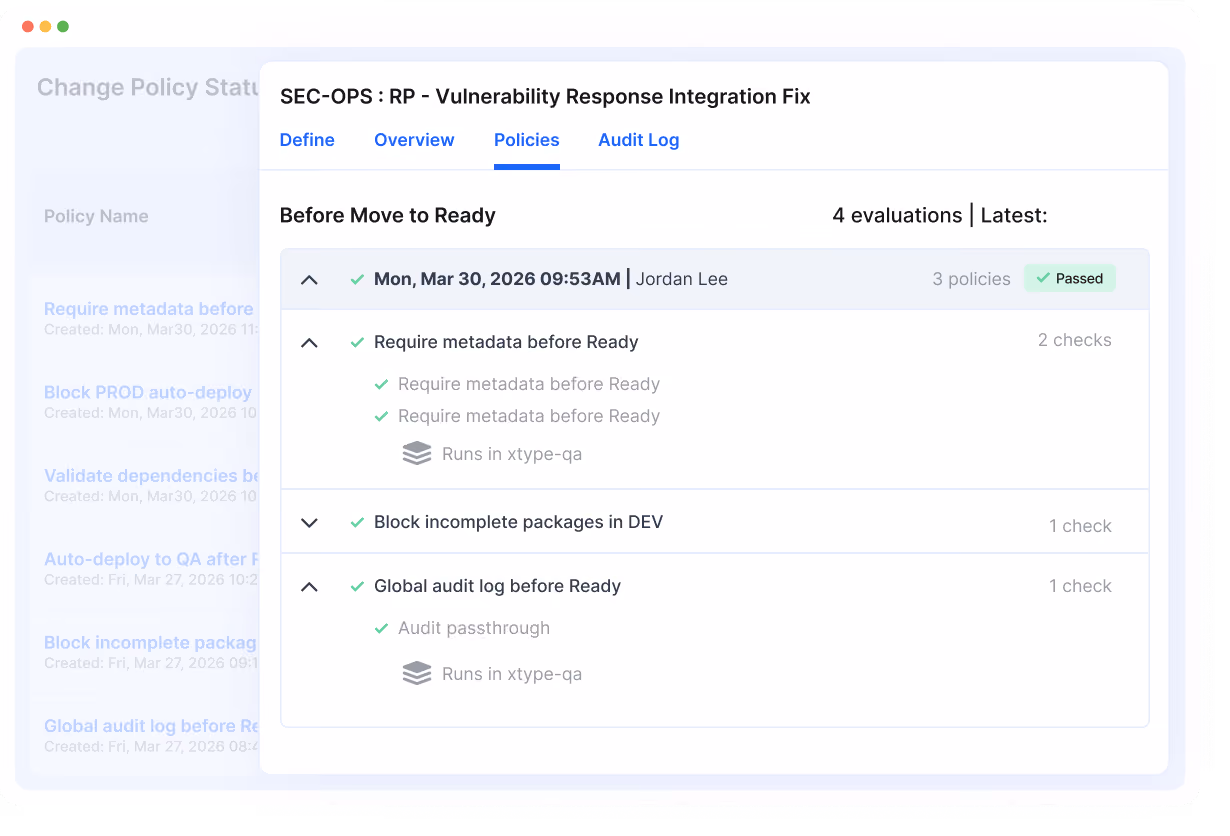The image size is (1230, 836).
Task: Click the stack icon under Audit passthrough
Action: (417, 674)
